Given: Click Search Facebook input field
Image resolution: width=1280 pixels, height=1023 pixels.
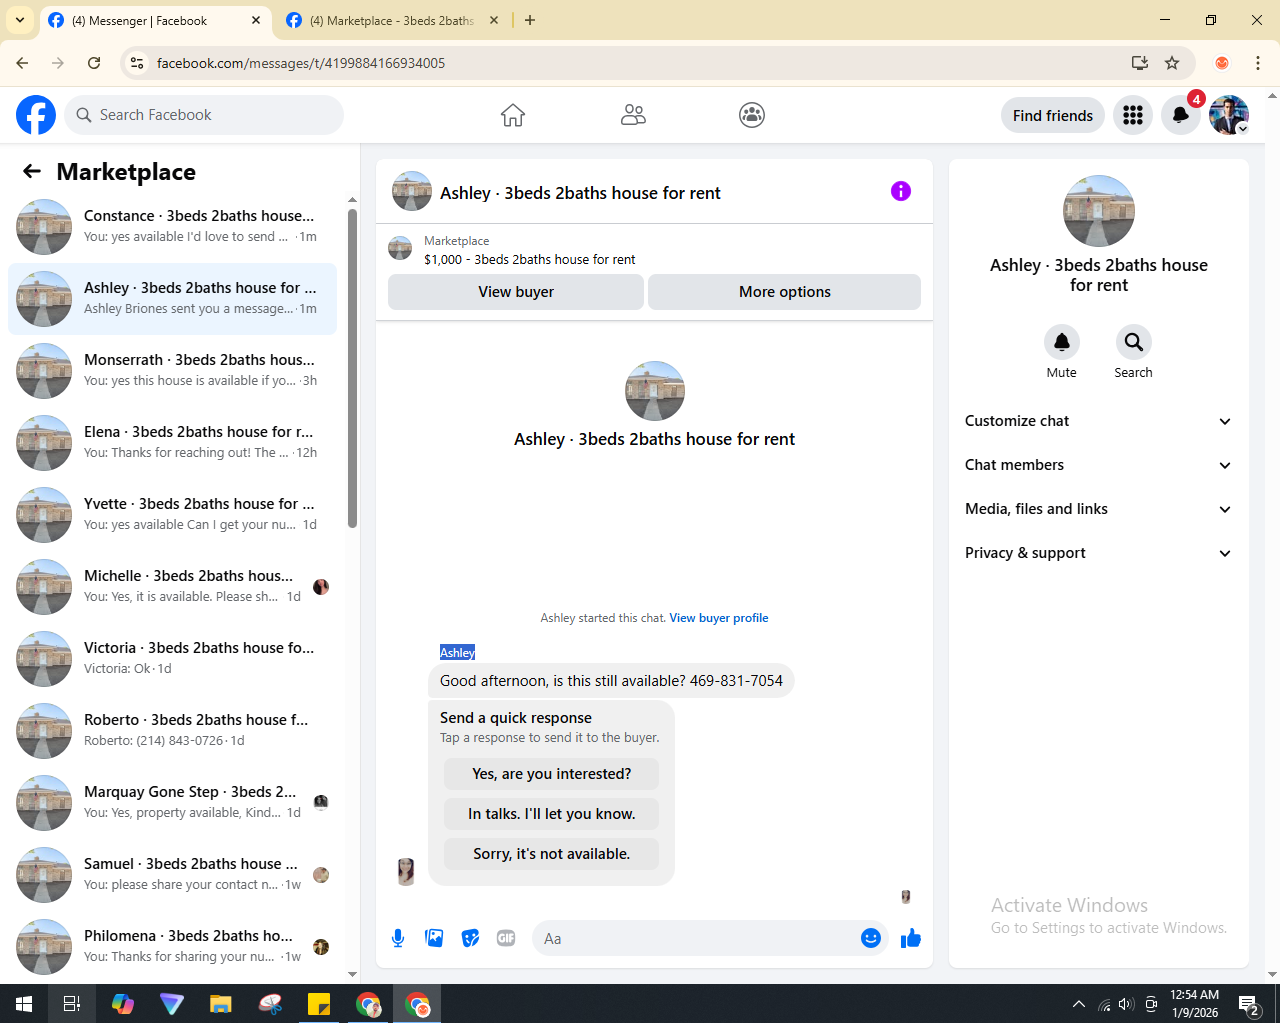Looking at the screenshot, I should 204,115.
